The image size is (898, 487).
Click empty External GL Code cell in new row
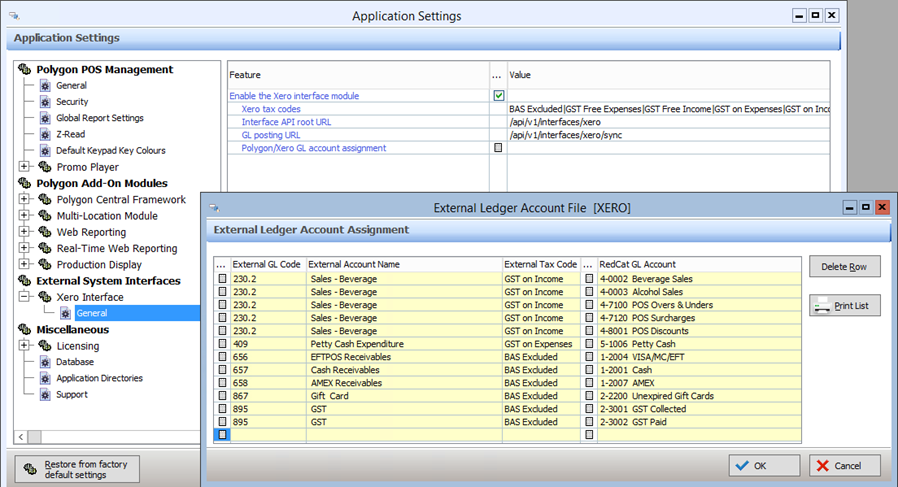click(x=268, y=435)
